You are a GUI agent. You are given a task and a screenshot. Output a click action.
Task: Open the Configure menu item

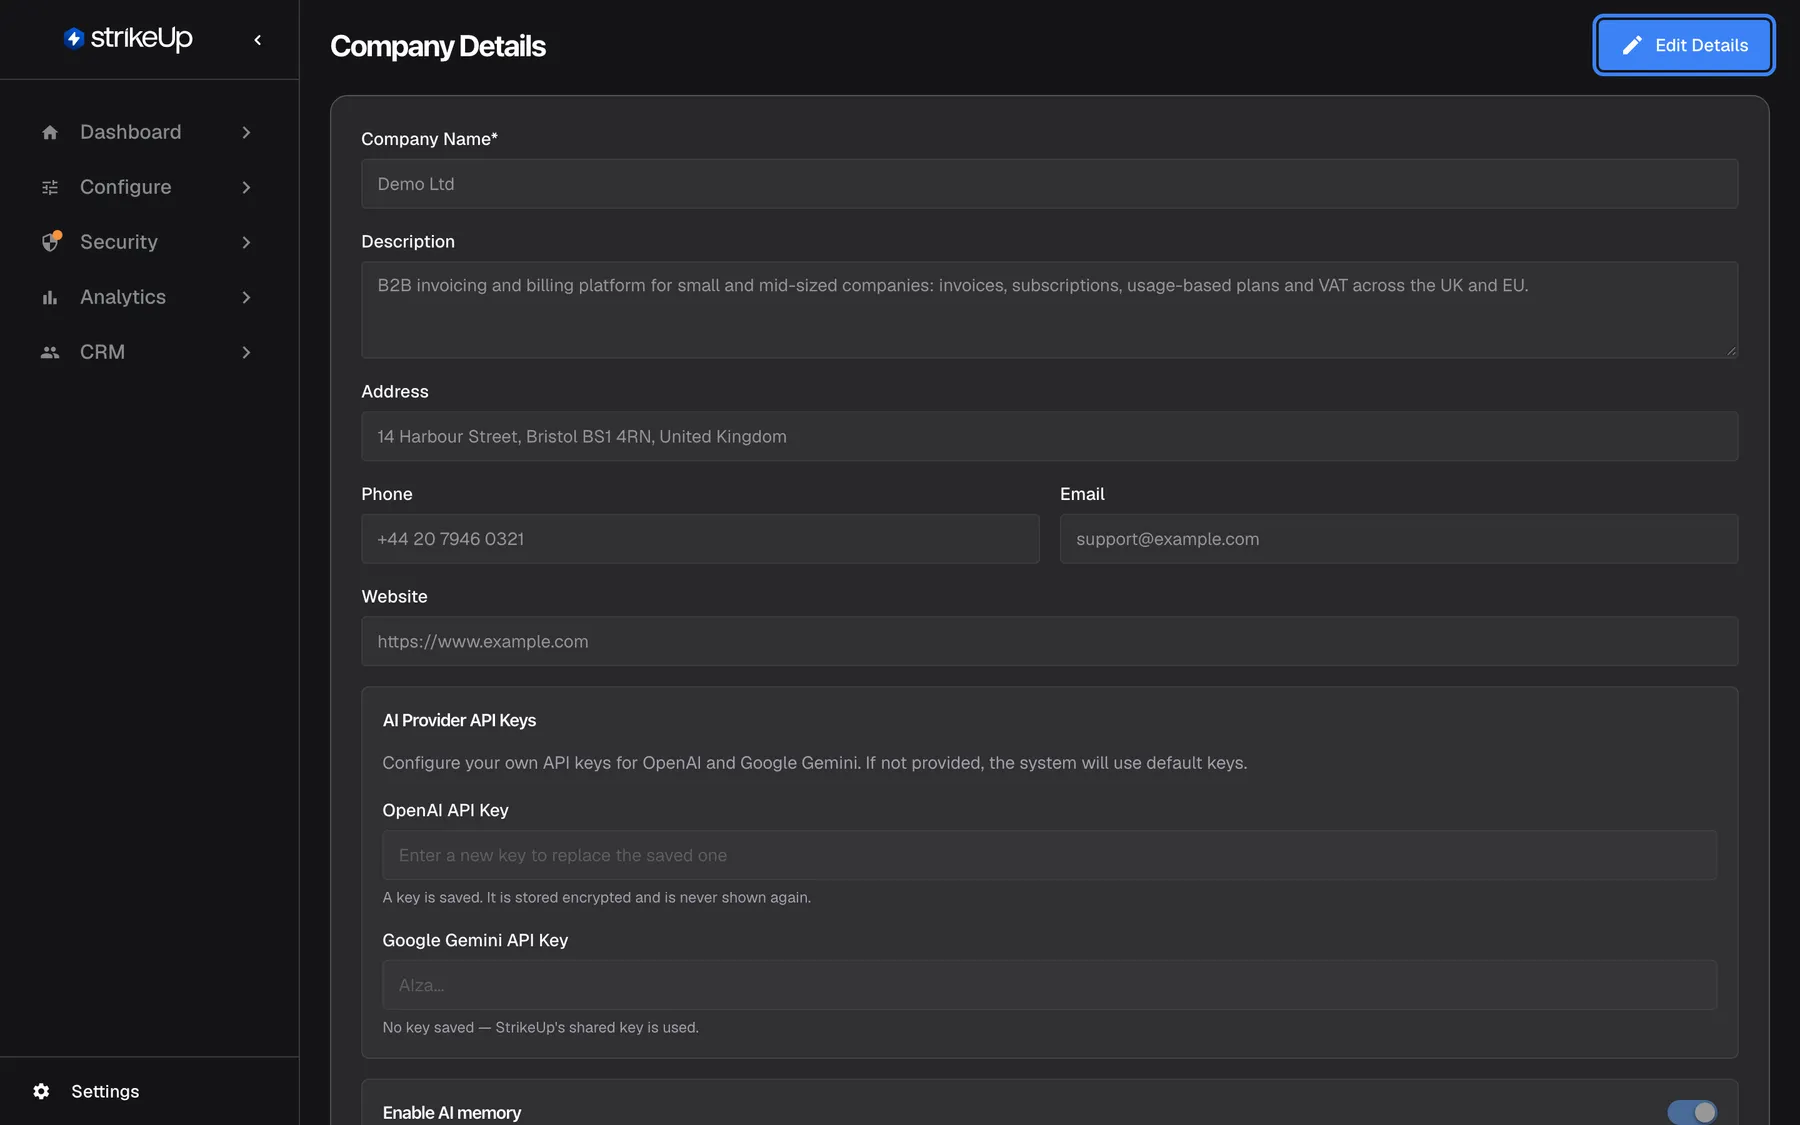[149, 187]
